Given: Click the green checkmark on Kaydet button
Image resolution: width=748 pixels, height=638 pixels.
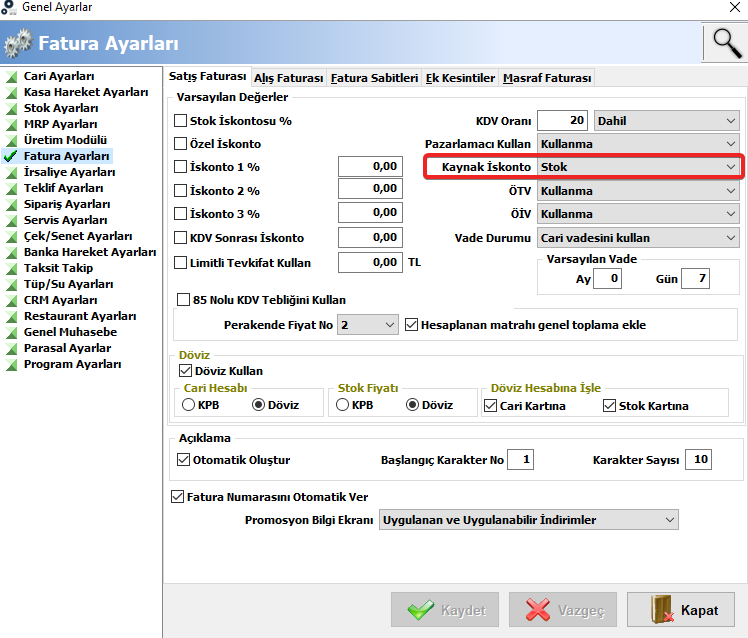Looking at the screenshot, I should pyautogui.click(x=421, y=609).
